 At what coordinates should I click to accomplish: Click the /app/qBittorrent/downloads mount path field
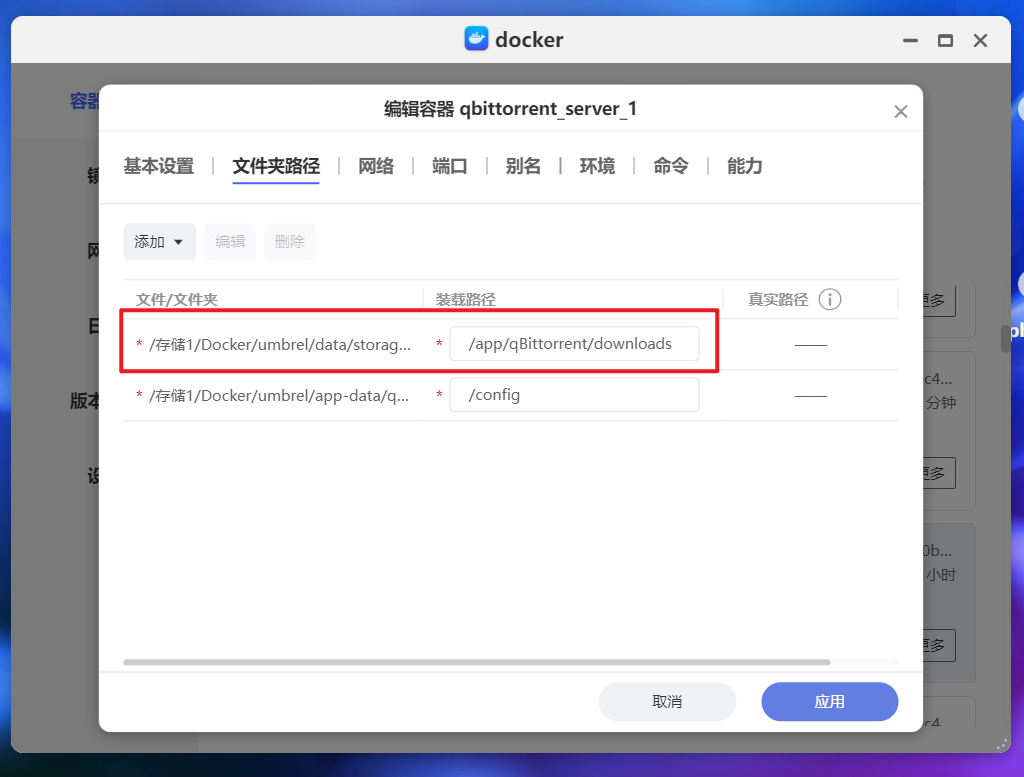(x=574, y=343)
